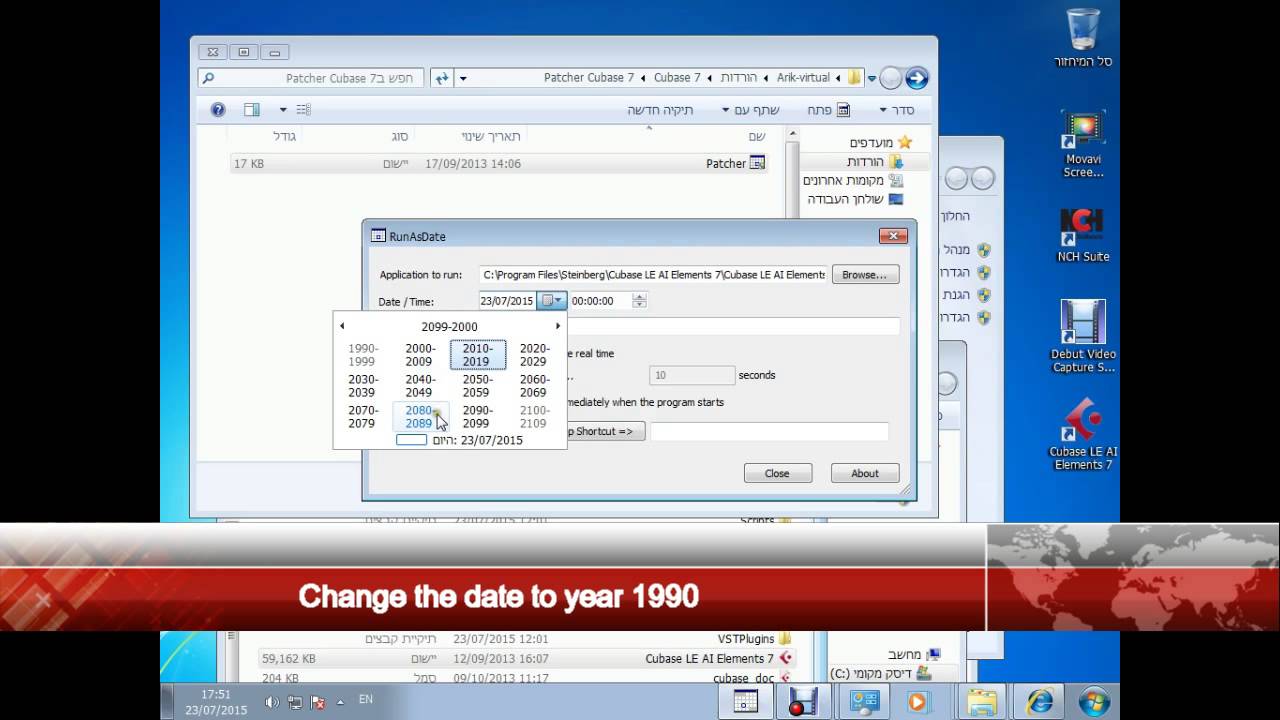
Task: Open the שתף עם (Share with) menu
Action: coord(748,109)
